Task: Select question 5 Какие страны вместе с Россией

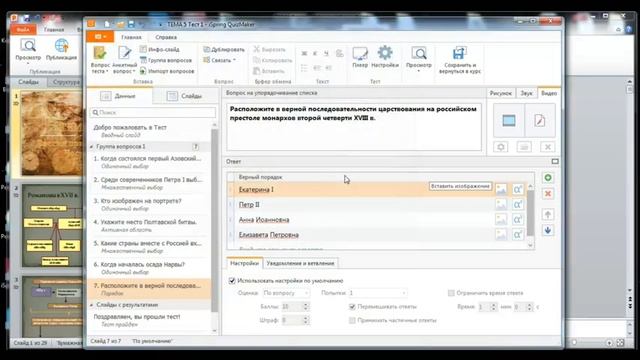Action: coord(149,247)
